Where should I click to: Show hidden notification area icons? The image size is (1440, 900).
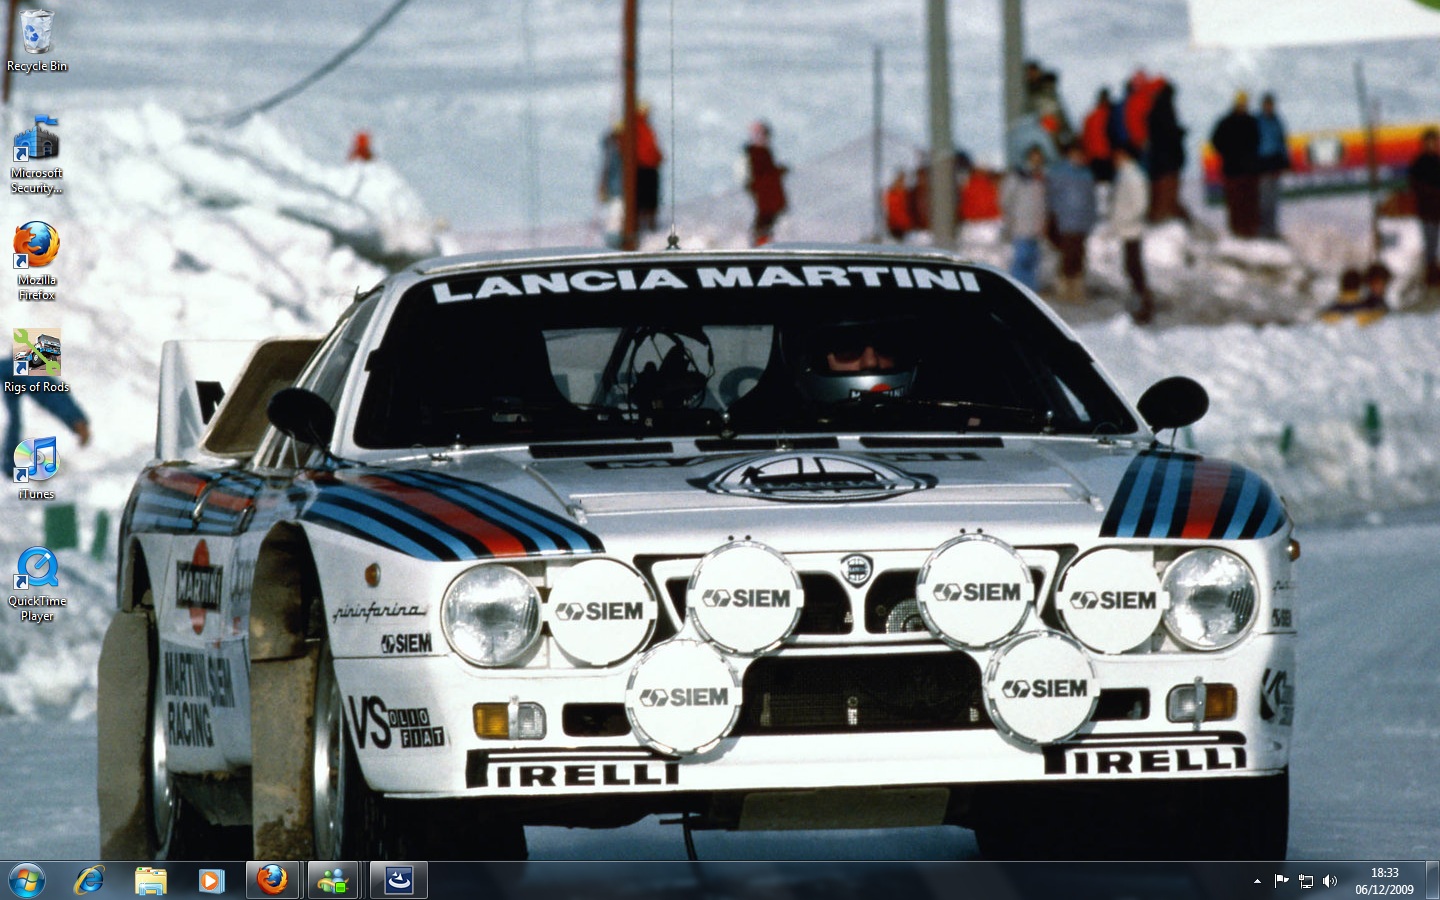pos(1257,881)
